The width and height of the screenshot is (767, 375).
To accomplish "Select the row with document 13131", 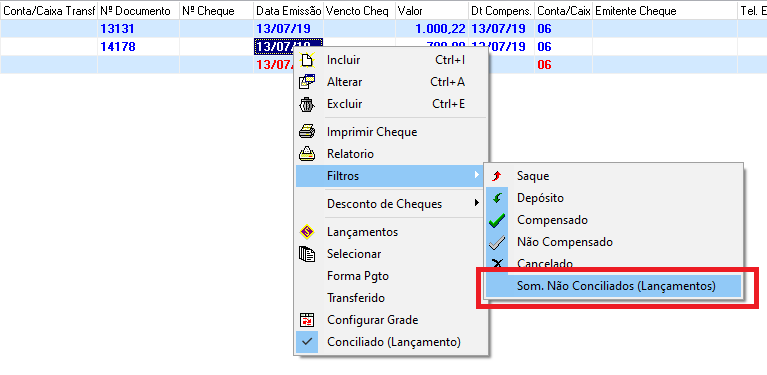I will point(384,29).
